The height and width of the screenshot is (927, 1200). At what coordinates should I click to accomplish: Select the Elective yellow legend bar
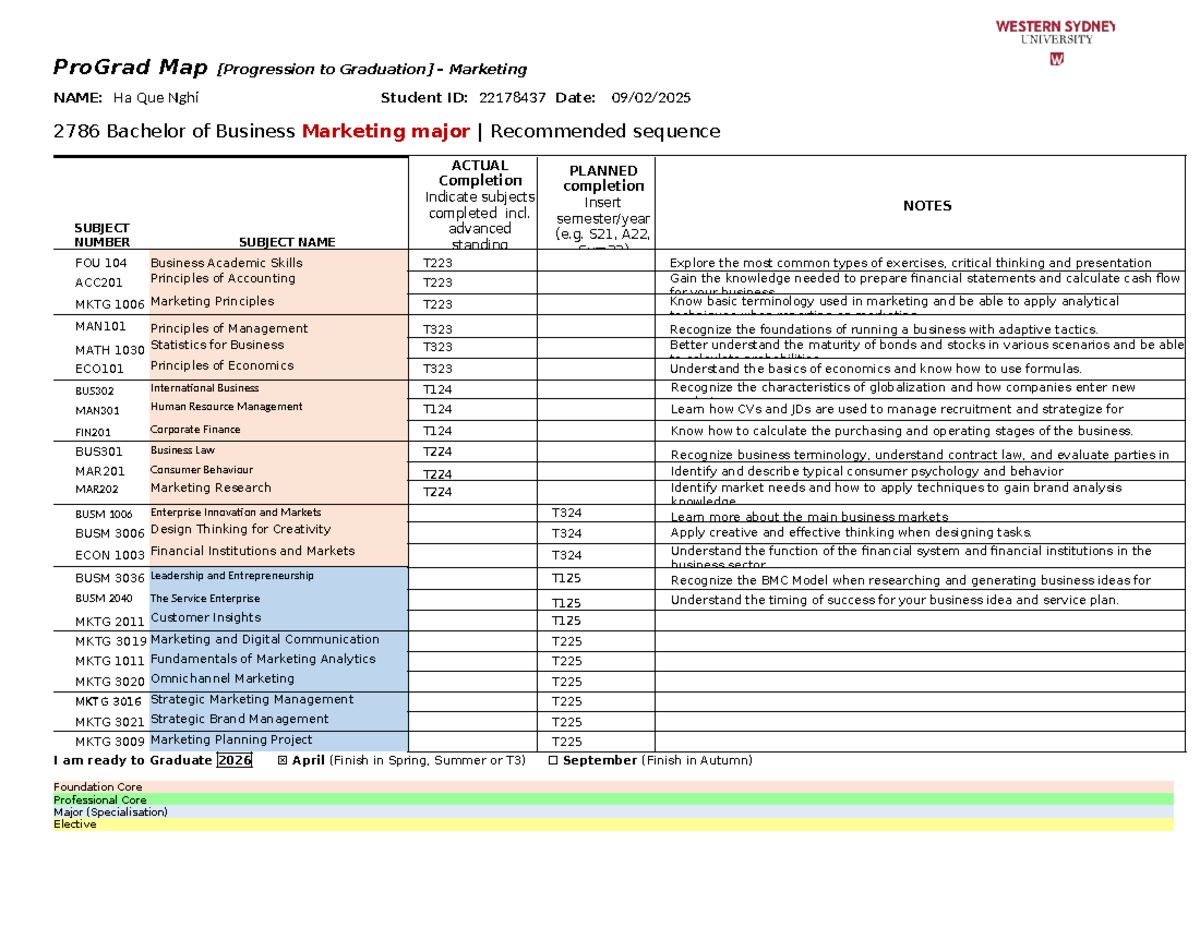point(400,824)
